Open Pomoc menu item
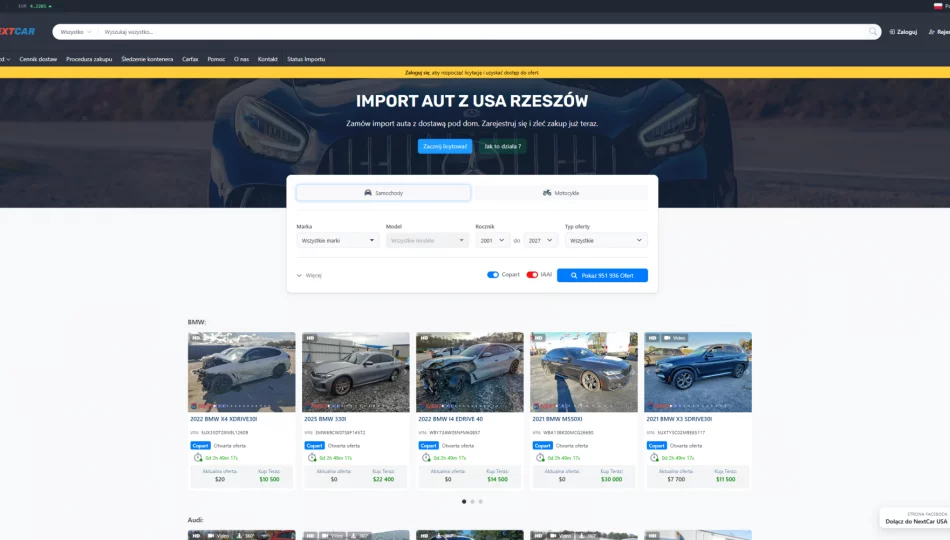This screenshot has height=540, width=950. [x=216, y=59]
